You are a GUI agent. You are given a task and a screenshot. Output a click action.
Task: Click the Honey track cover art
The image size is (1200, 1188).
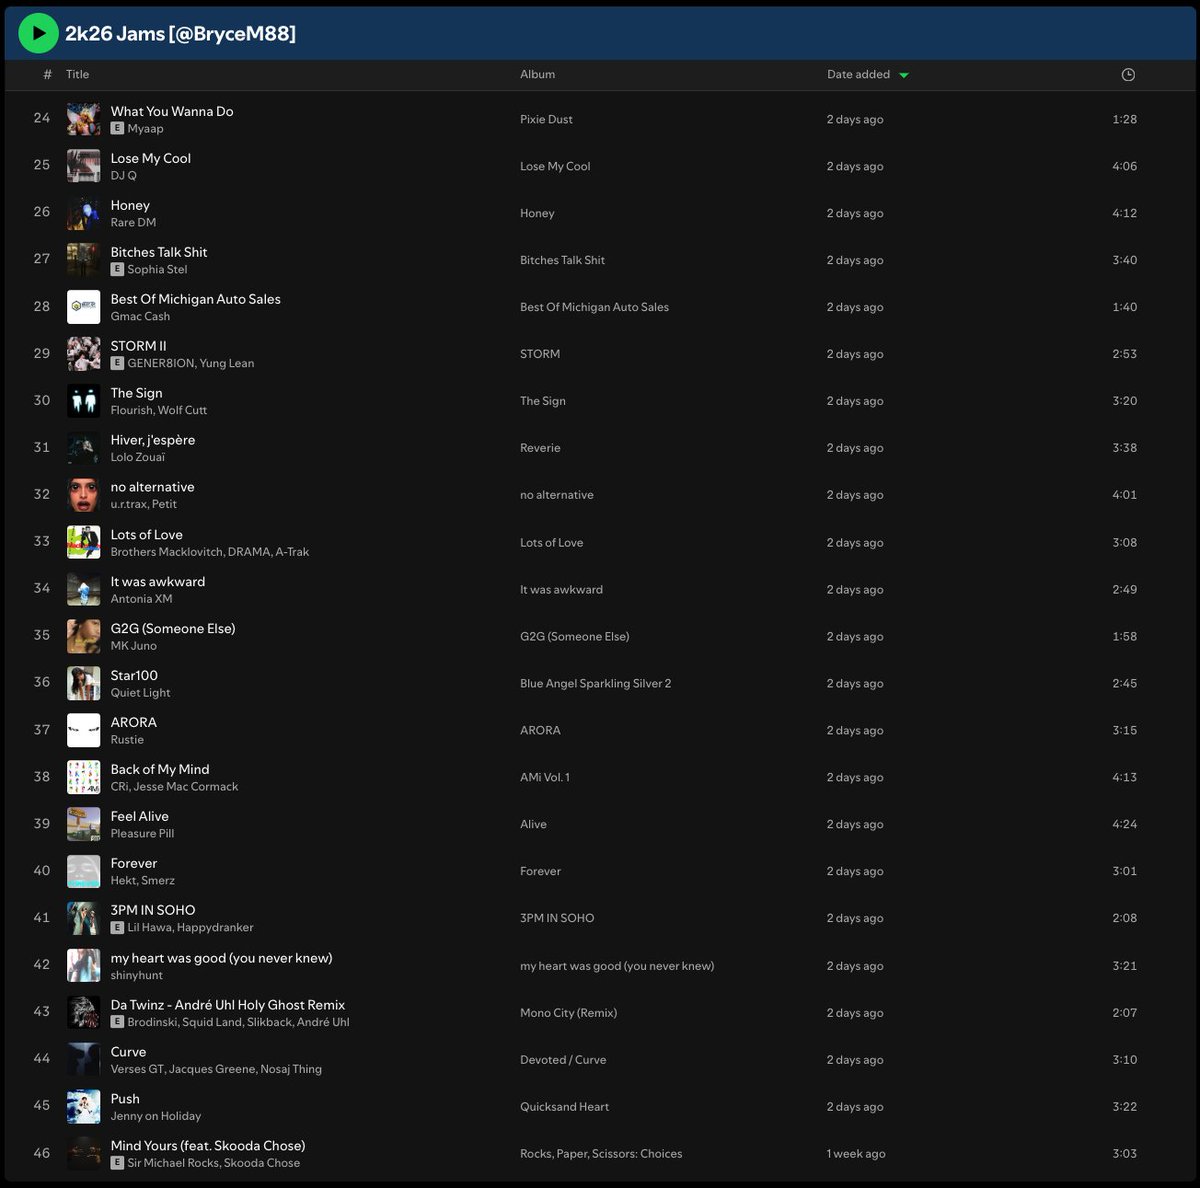point(83,213)
